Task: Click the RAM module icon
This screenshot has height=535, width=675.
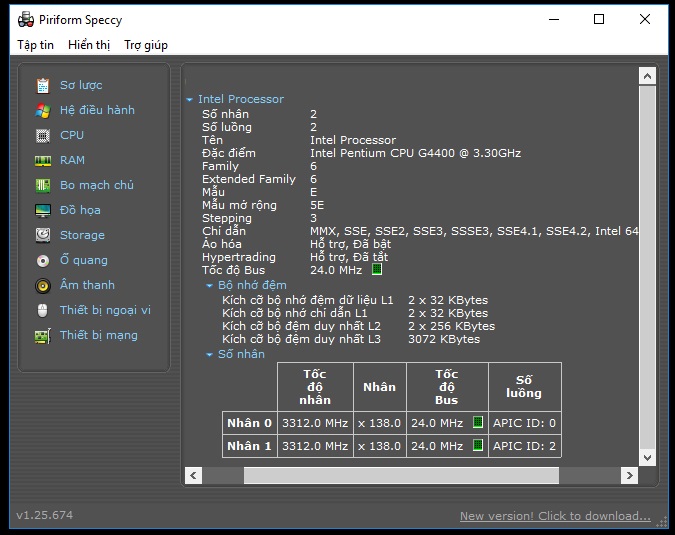Action: click(x=43, y=161)
